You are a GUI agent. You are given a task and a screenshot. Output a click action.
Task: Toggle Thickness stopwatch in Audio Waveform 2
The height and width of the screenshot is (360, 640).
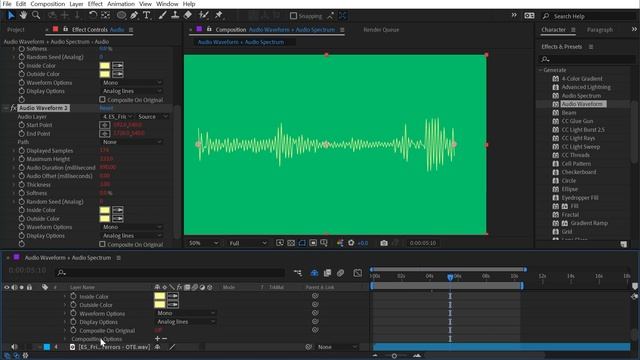[21, 184]
